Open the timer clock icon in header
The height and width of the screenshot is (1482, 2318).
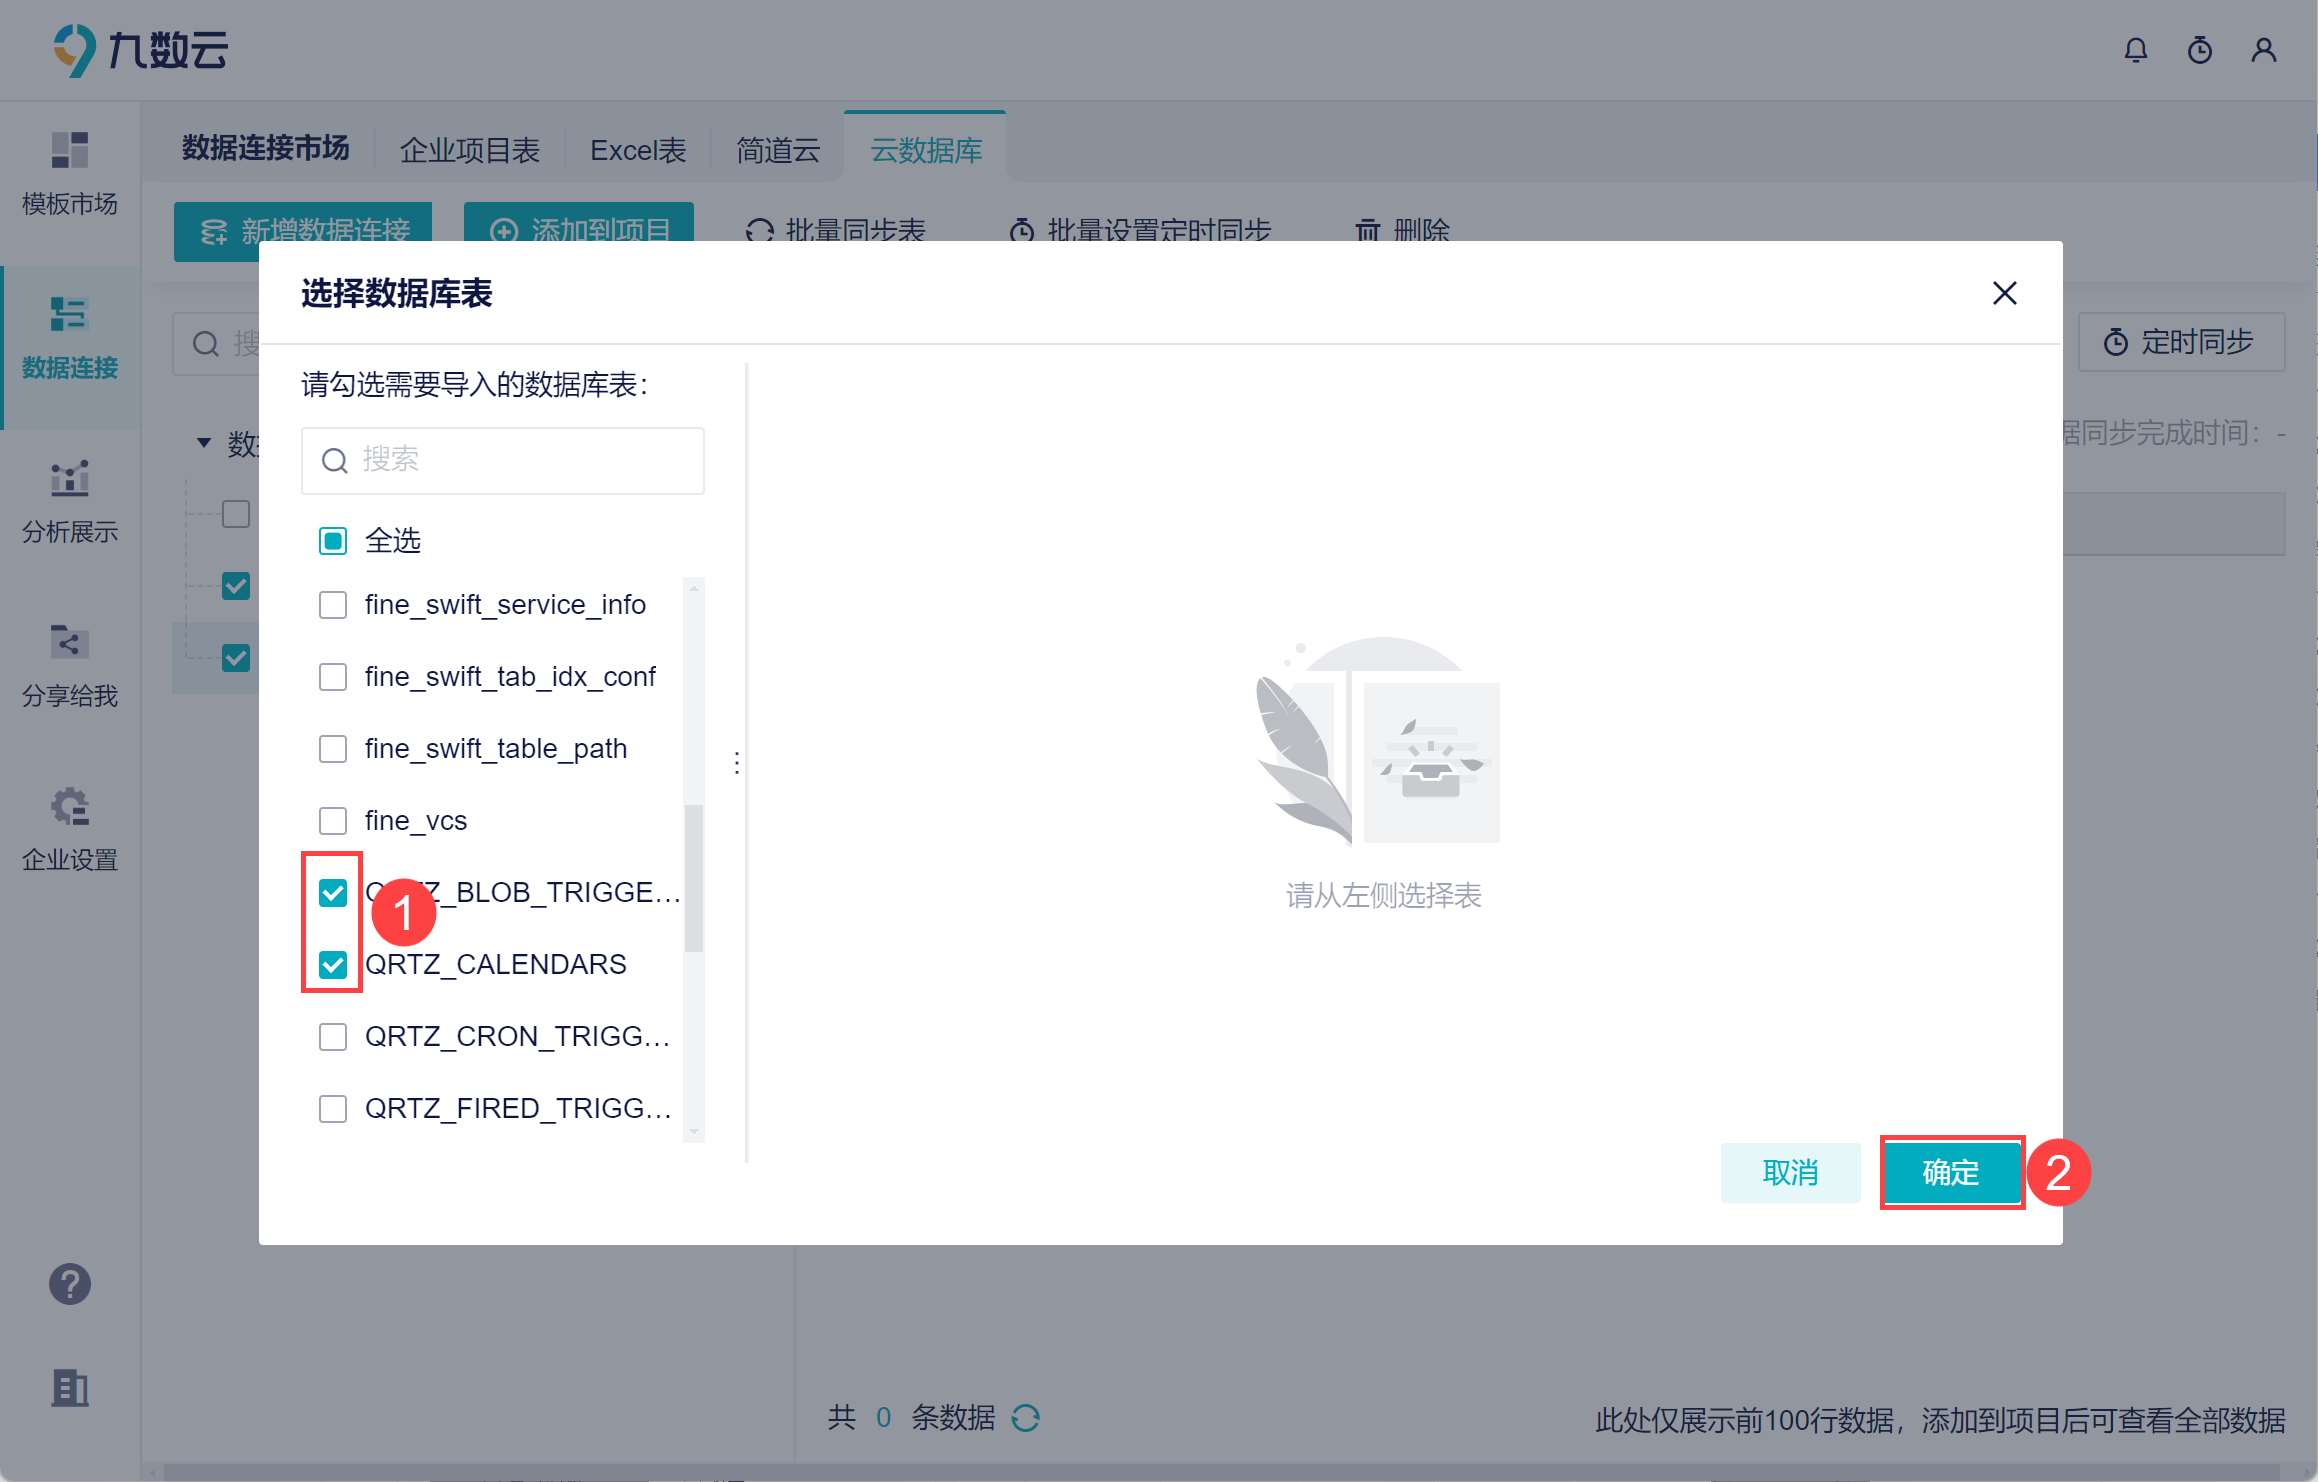pos(2199,50)
